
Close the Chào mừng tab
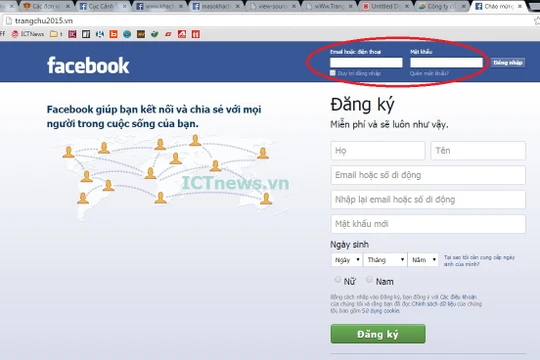[x=520, y=6]
